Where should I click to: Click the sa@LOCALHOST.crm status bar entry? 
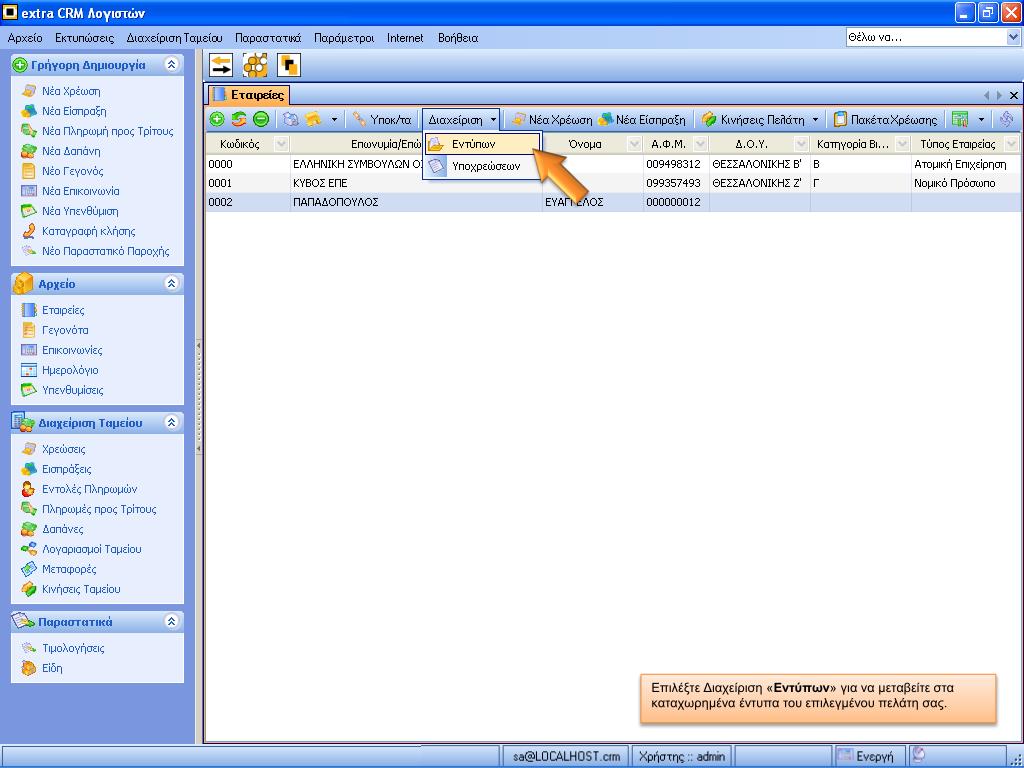coord(566,756)
